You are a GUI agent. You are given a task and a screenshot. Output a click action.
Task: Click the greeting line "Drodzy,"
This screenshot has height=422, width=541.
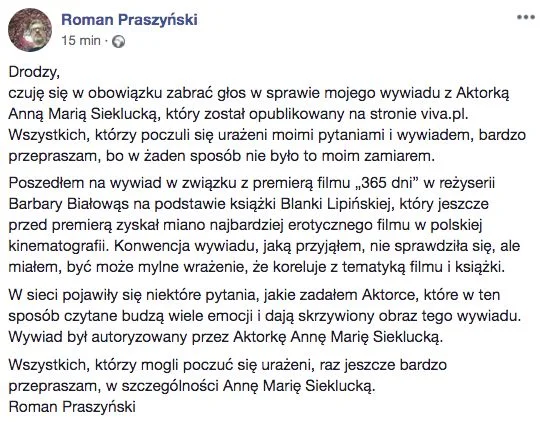34,72
